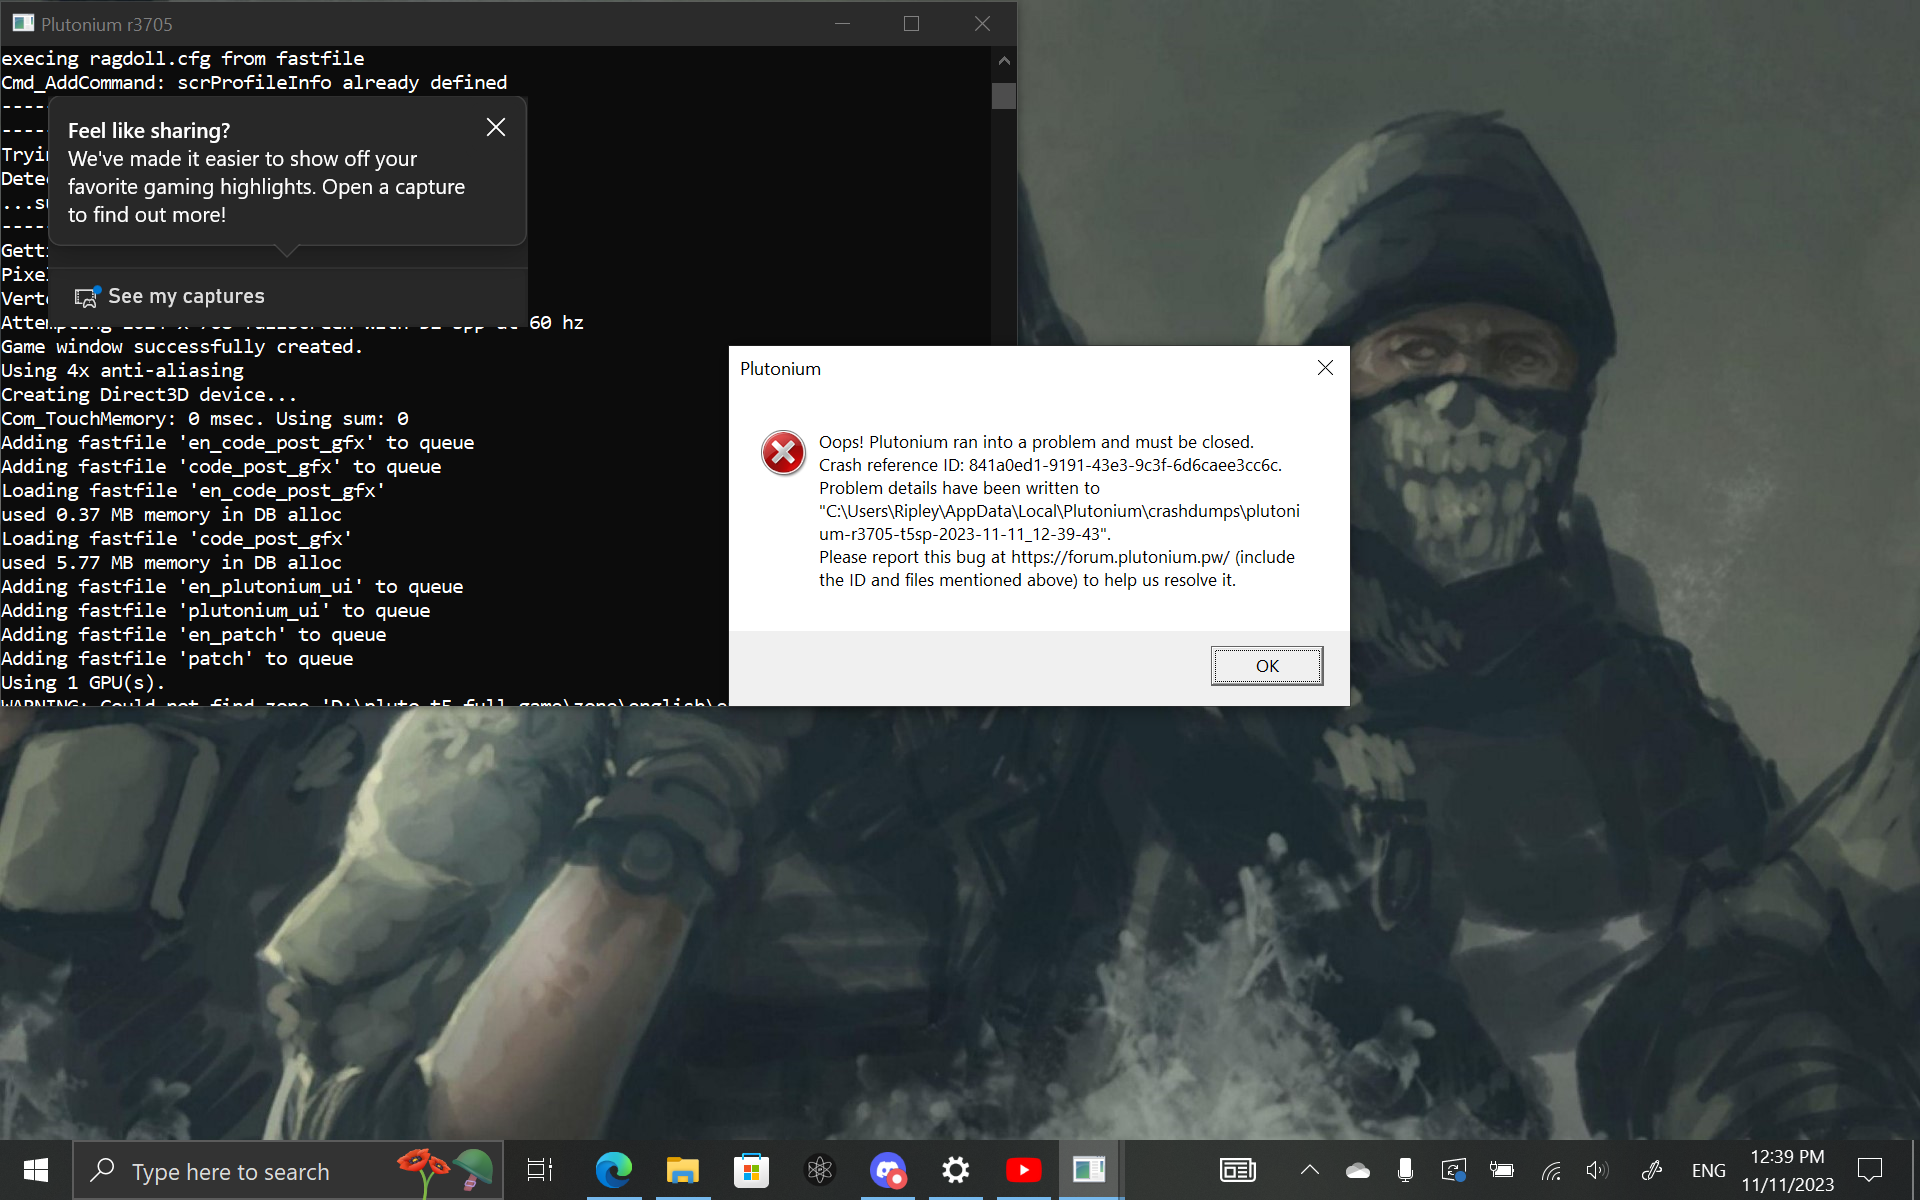This screenshot has height=1200, width=1920.
Task: Open File Explorer from taskbar
Action: click(x=683, y=1170)
